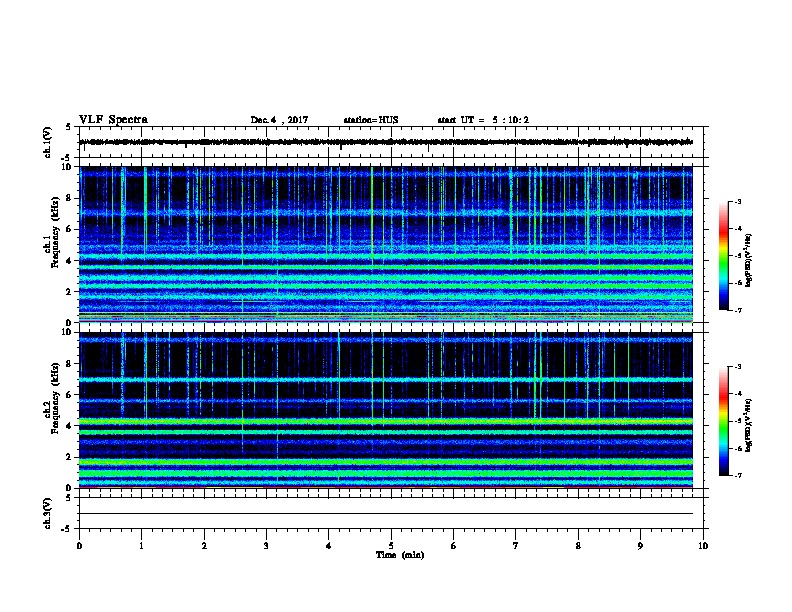792x612 pixels.
Task: Click the ch.1 "Frequency (kHz)" axis label
Action: (x=55, y=232)
